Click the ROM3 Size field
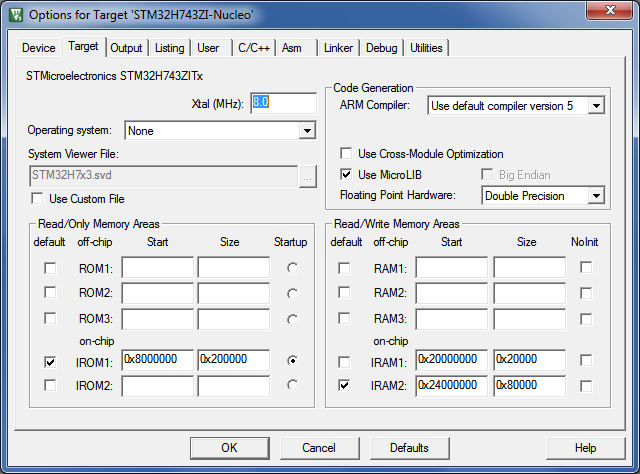The height and width of the screenshot is (474, 640). (x=234, y=319)
